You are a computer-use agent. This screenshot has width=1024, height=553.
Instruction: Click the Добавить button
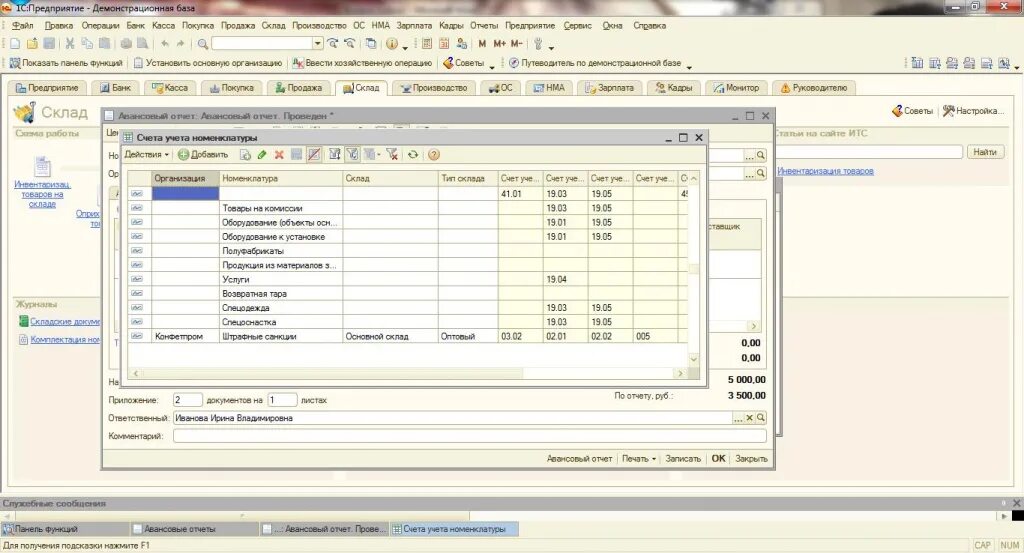203,155
